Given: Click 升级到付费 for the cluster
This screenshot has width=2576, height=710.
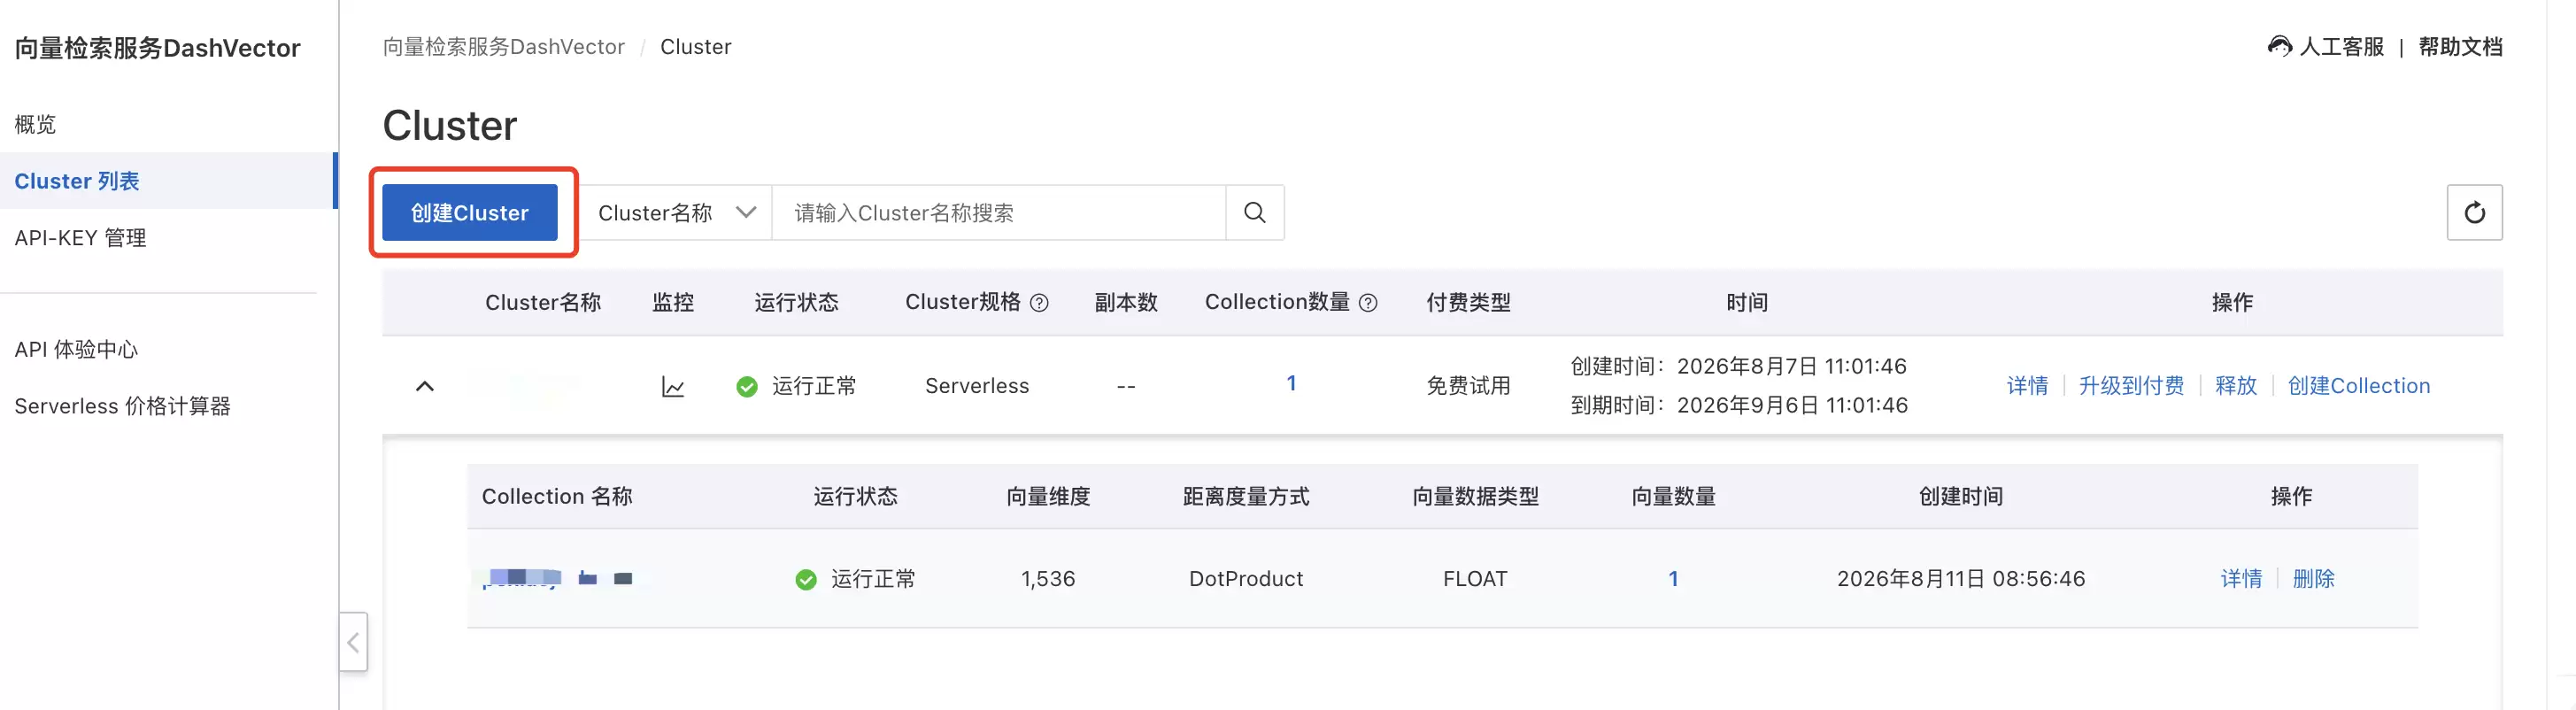Looking at the screenshot, I should click(x=2131, y=386).
